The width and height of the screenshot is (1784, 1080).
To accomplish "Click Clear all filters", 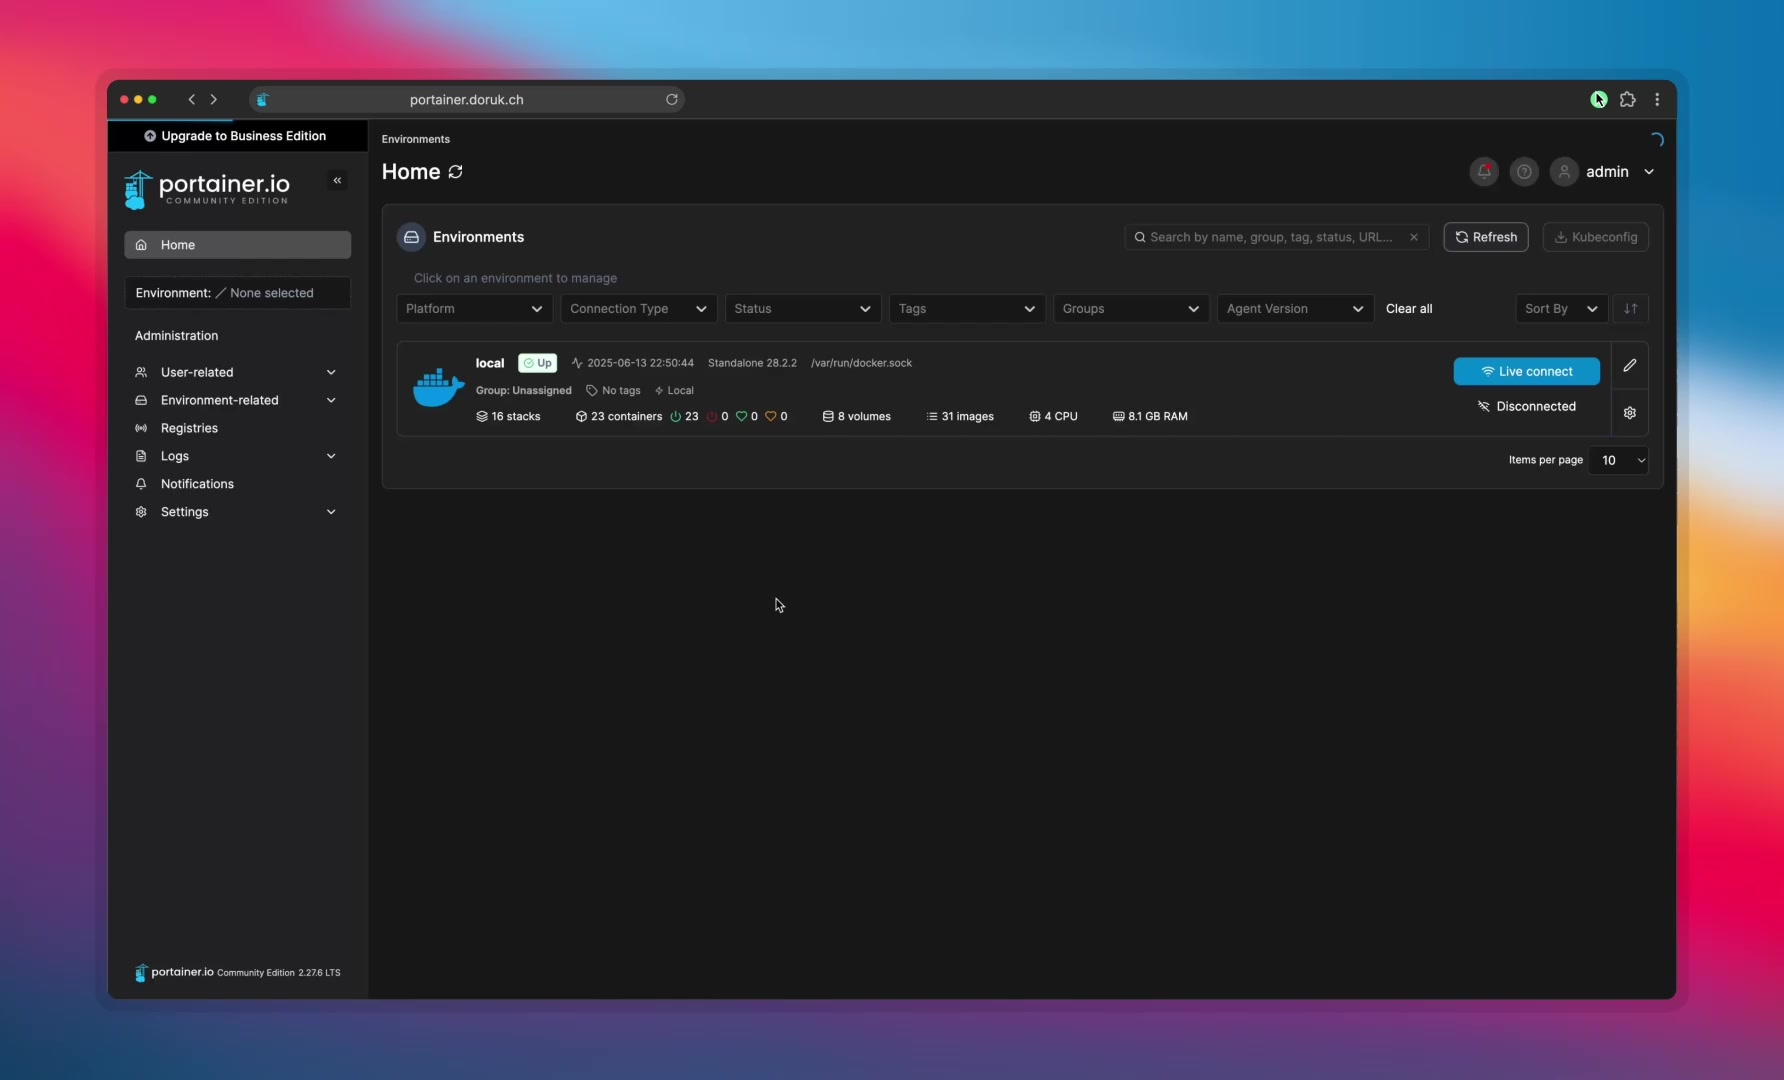I will (x=1409, y=309).
